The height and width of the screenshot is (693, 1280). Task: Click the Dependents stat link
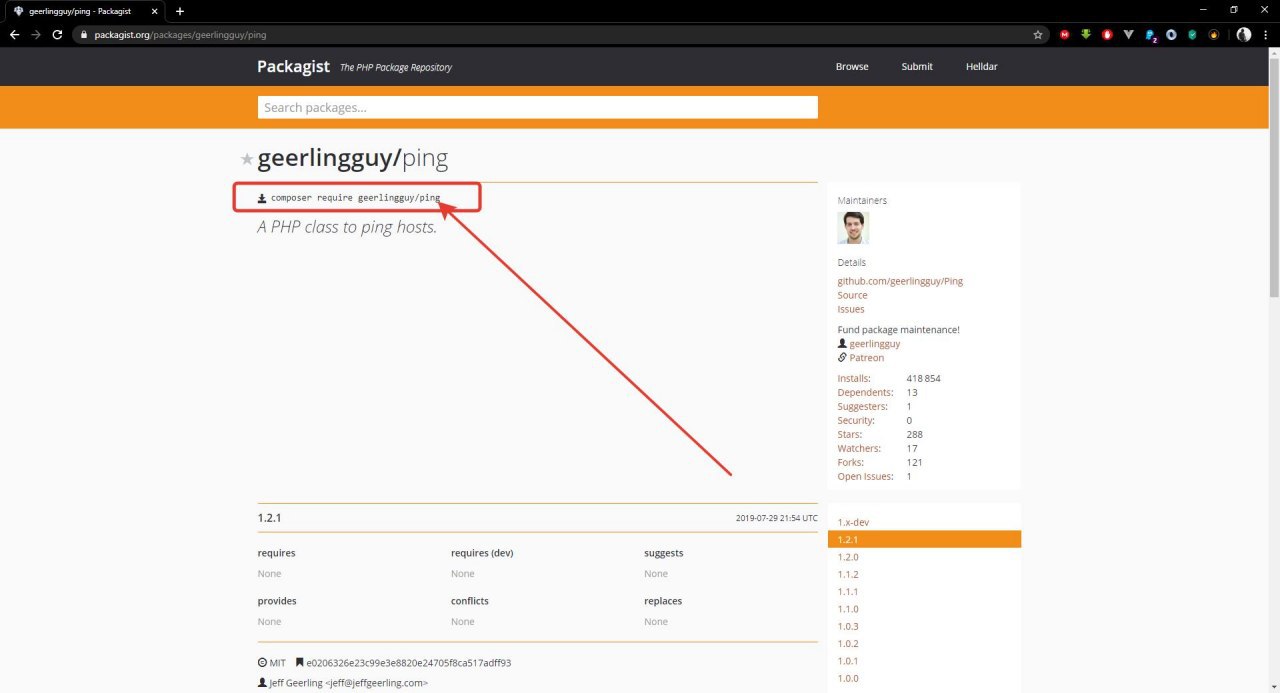point(864,393)
